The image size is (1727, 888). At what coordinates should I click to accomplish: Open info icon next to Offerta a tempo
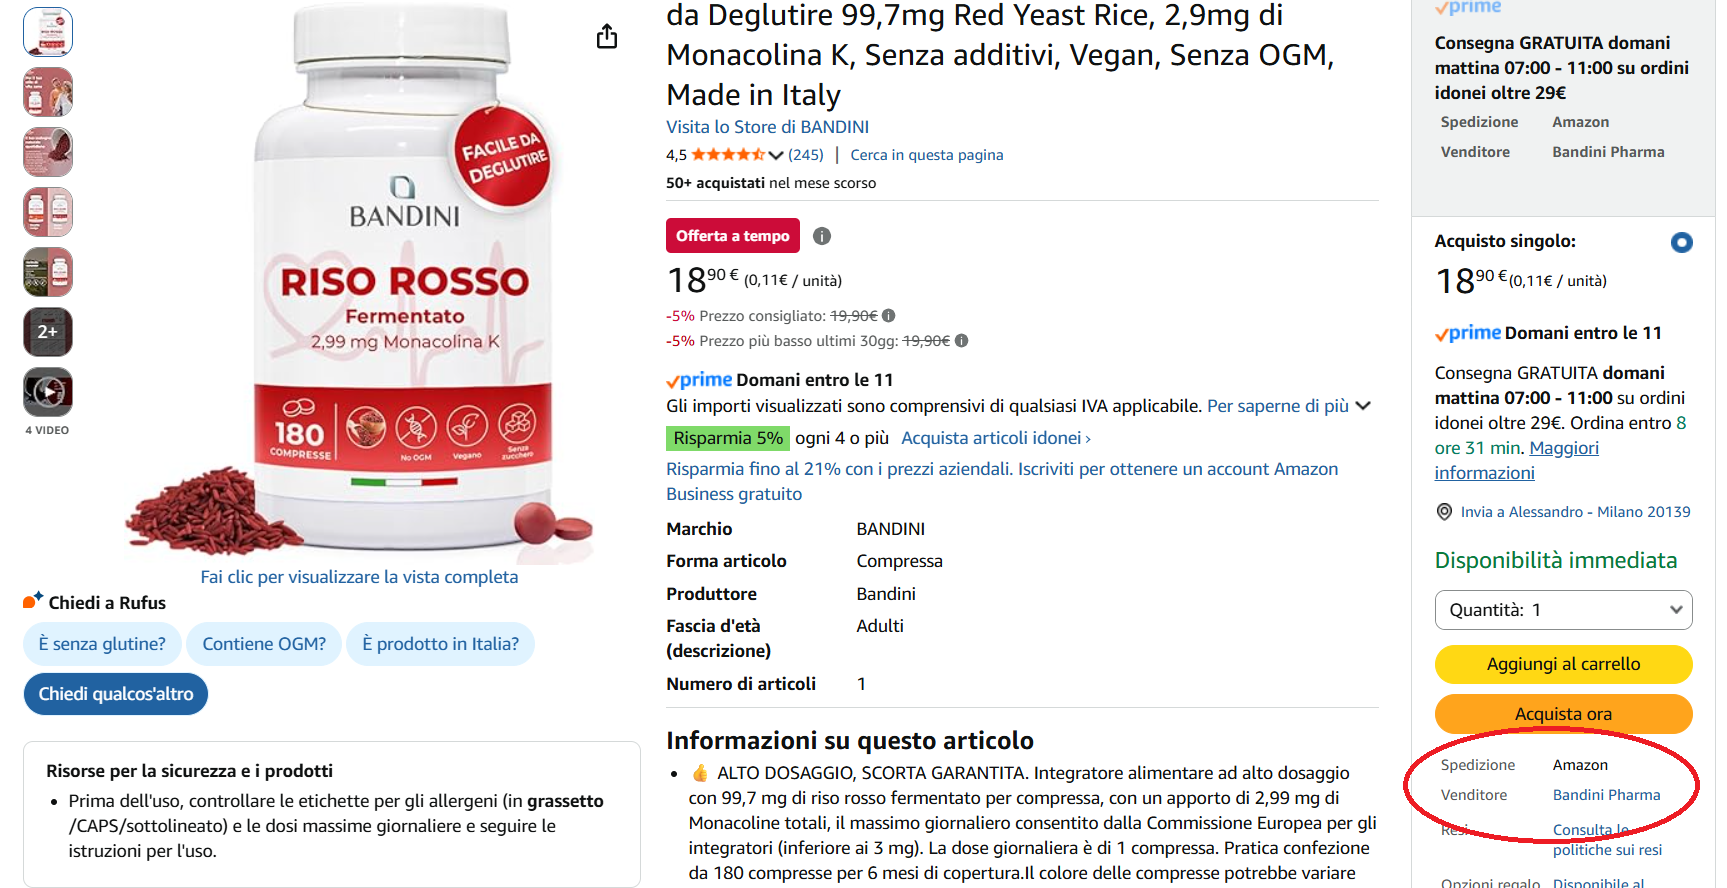pyautogui.click(x=822, y=236)
